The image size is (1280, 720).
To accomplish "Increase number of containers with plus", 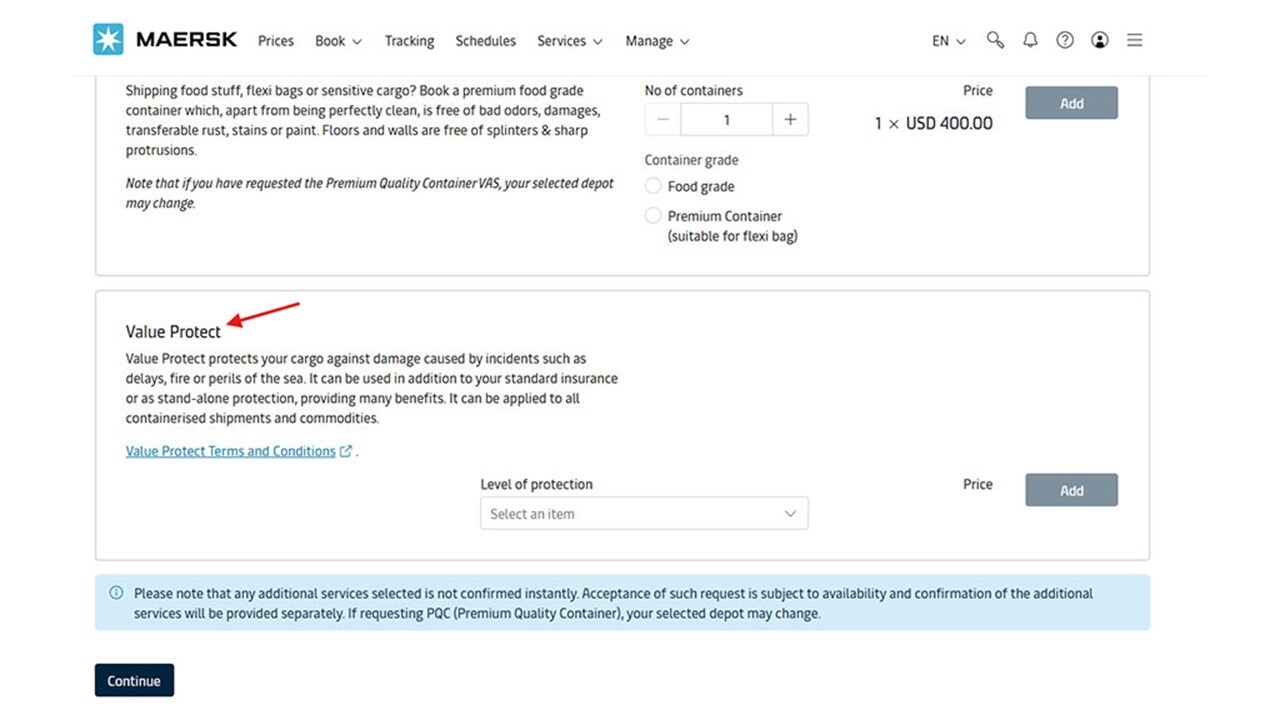I will point(790,120).
